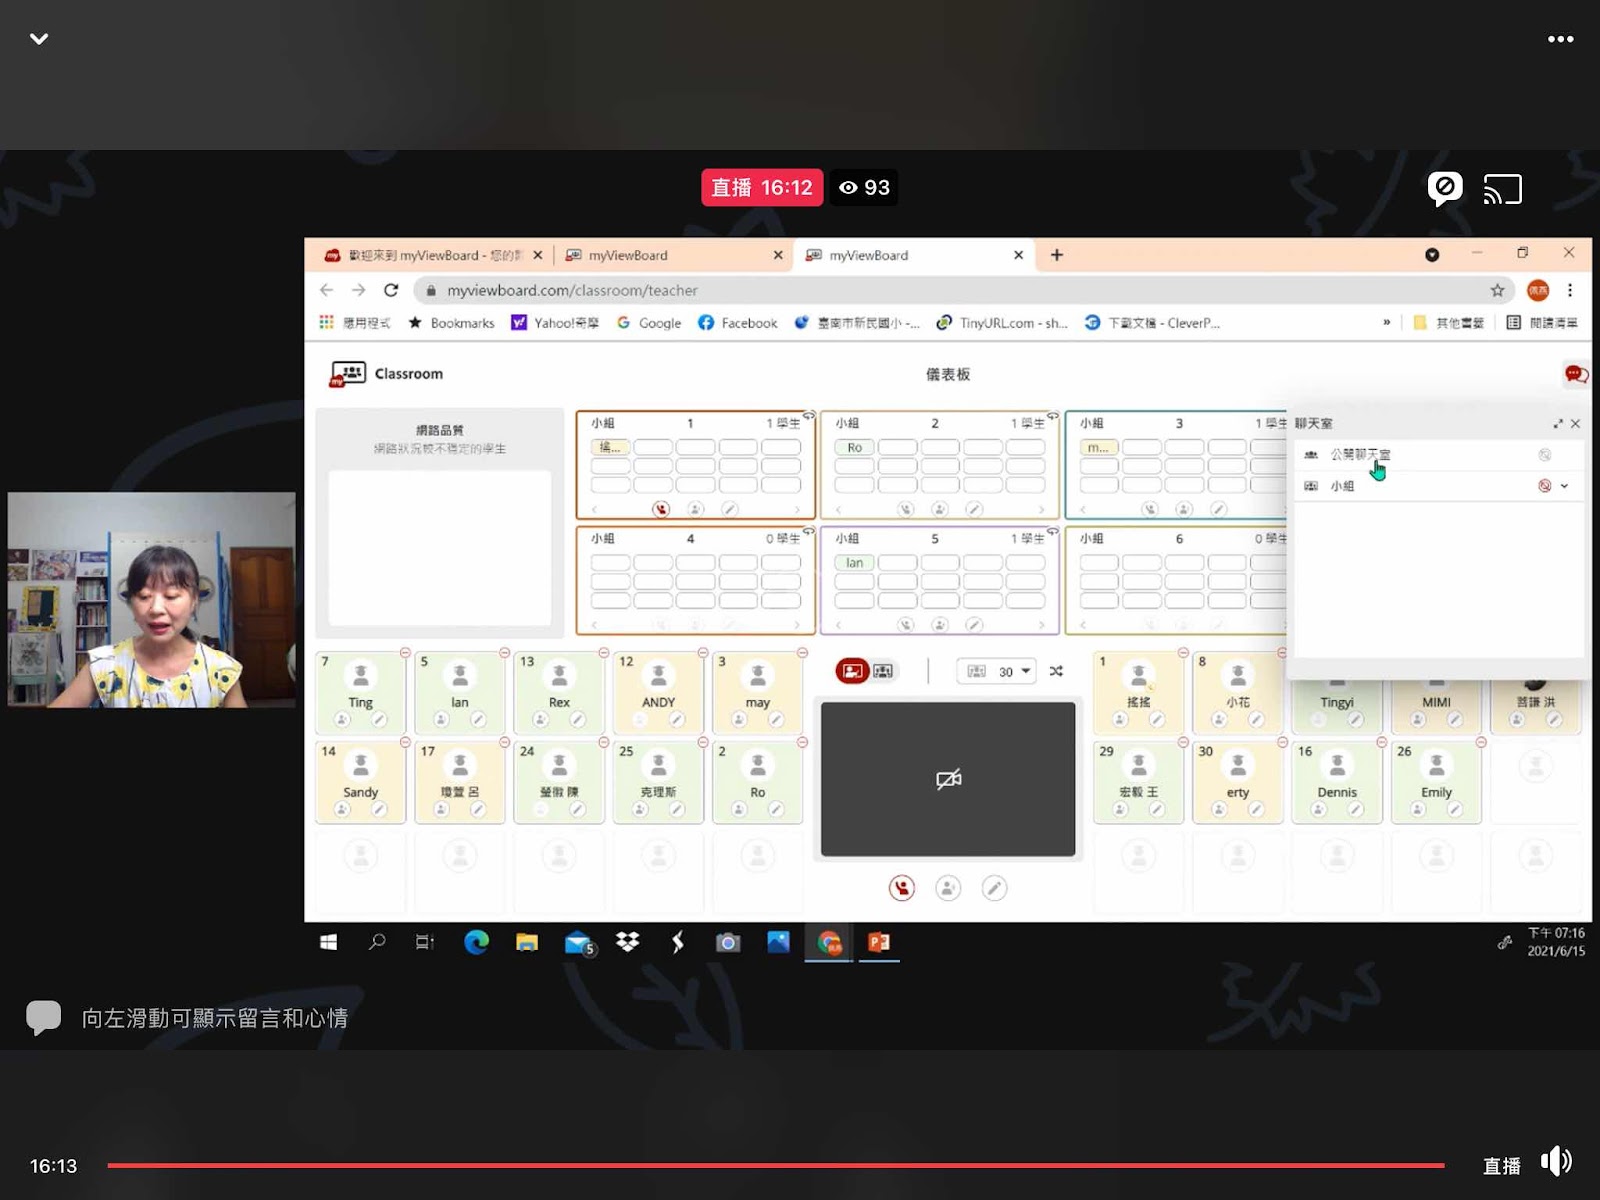Click the Classroom logo

pyautogui.click(x=387, y=374)
